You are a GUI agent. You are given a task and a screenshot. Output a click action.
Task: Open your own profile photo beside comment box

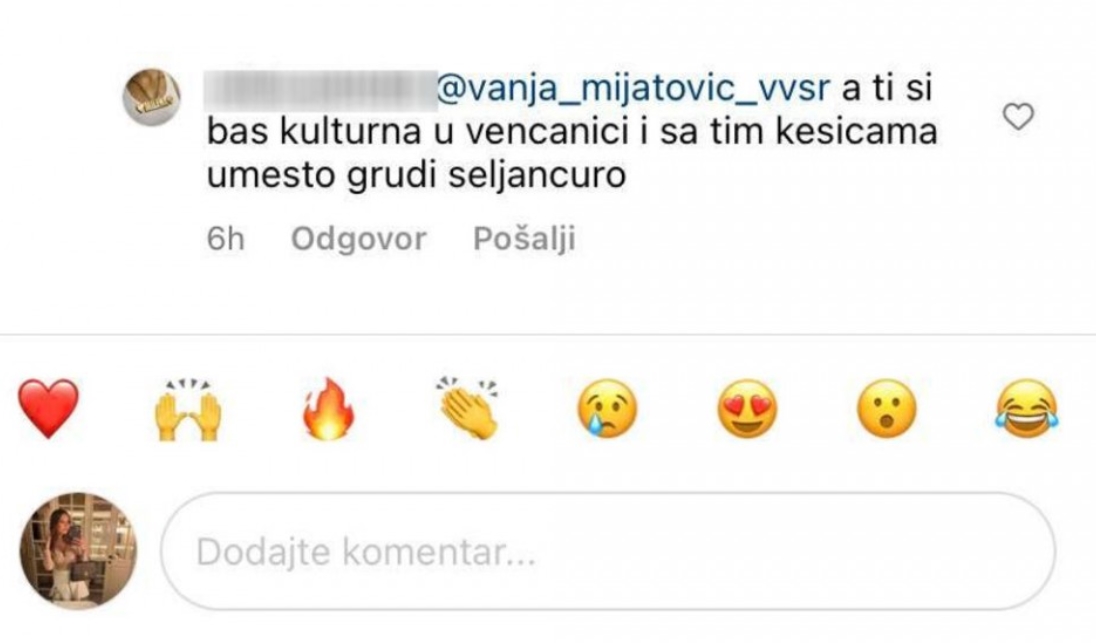tap(78, 551)
